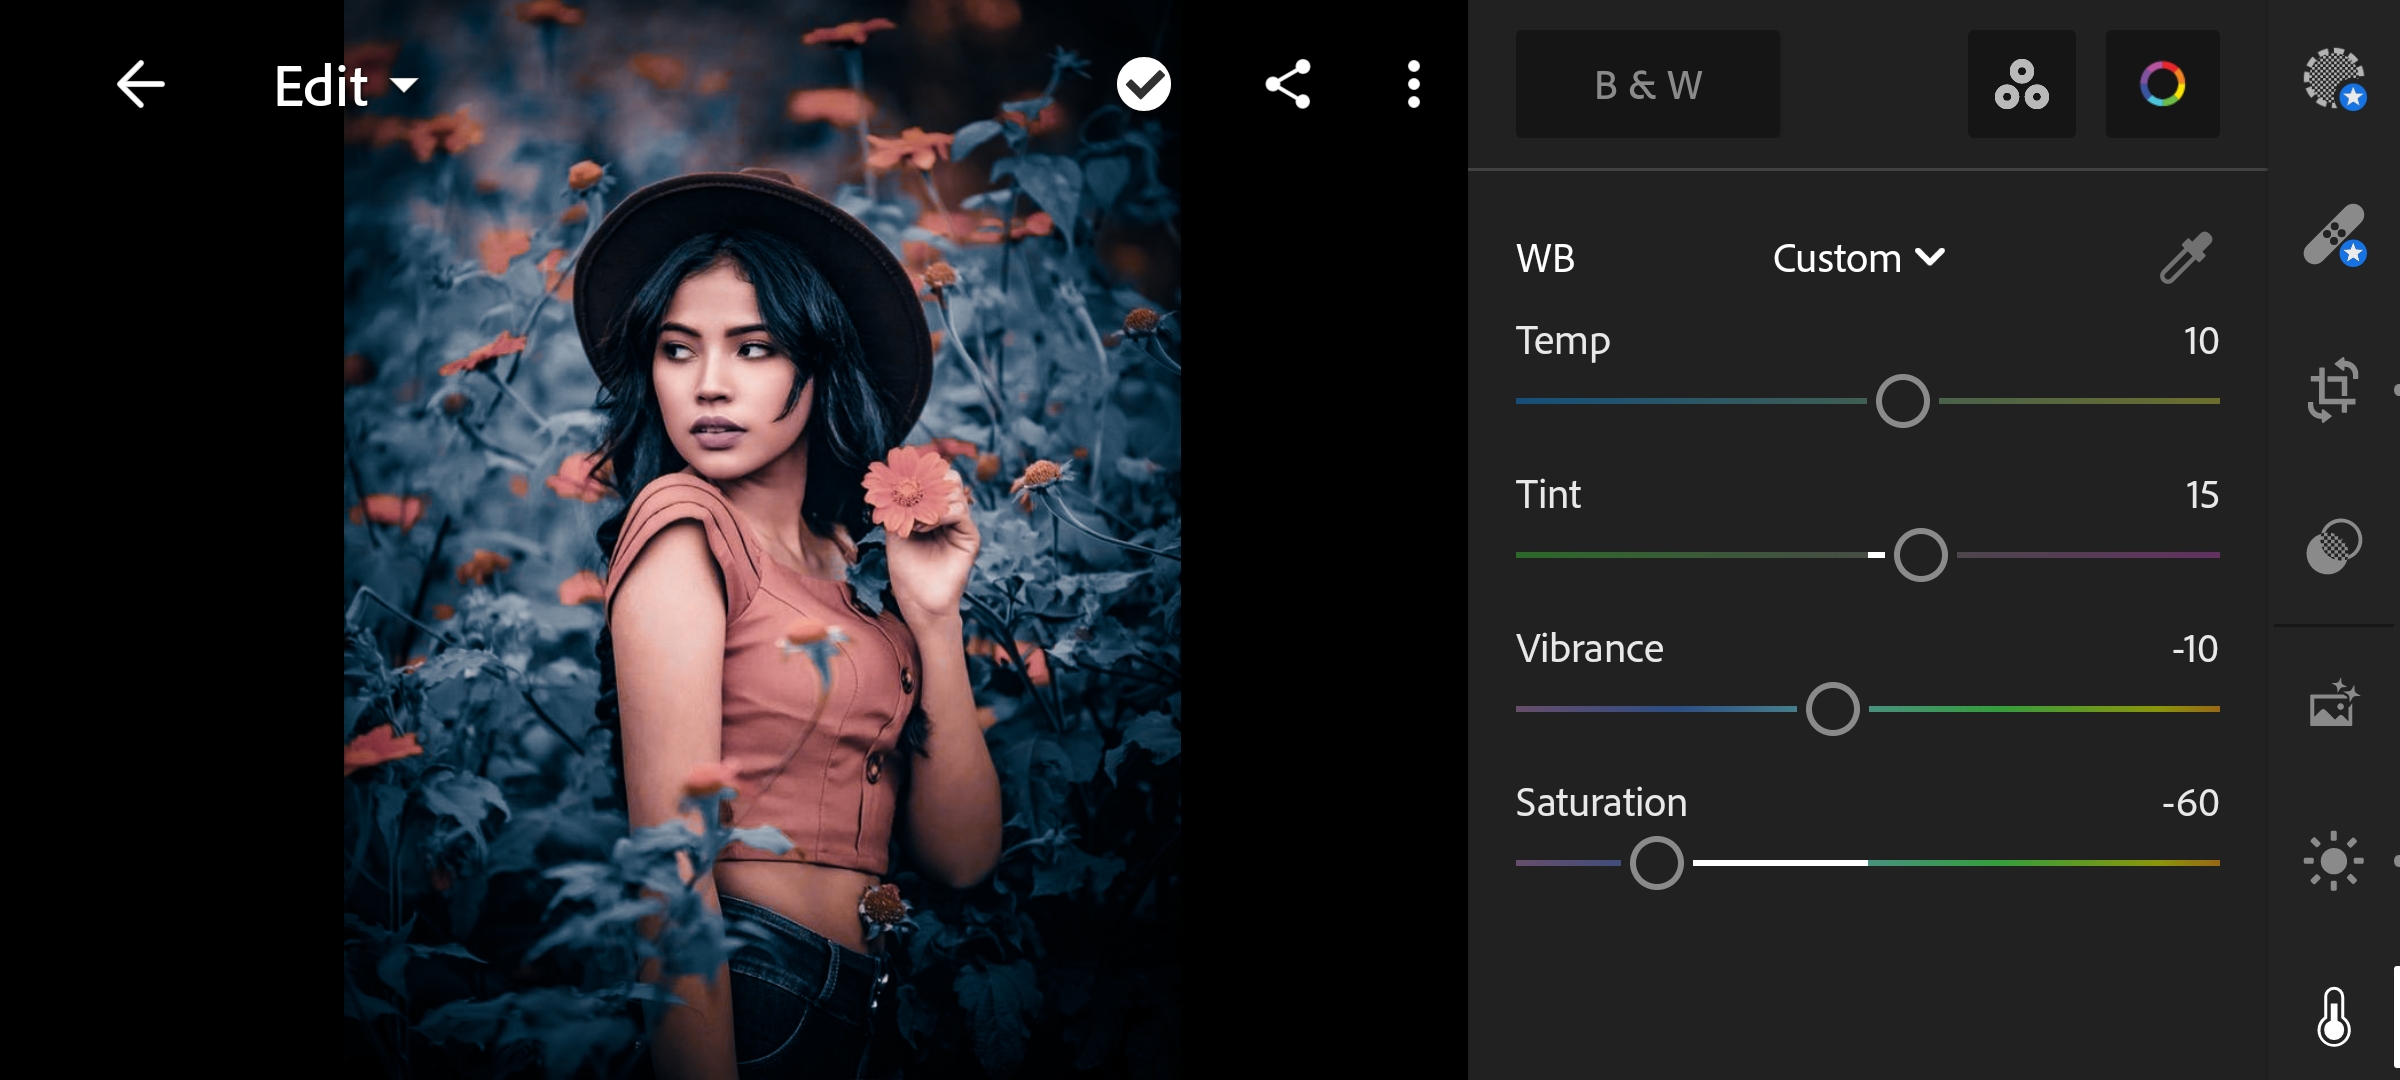Toggle B & W mode

(x=1646, y=84)
